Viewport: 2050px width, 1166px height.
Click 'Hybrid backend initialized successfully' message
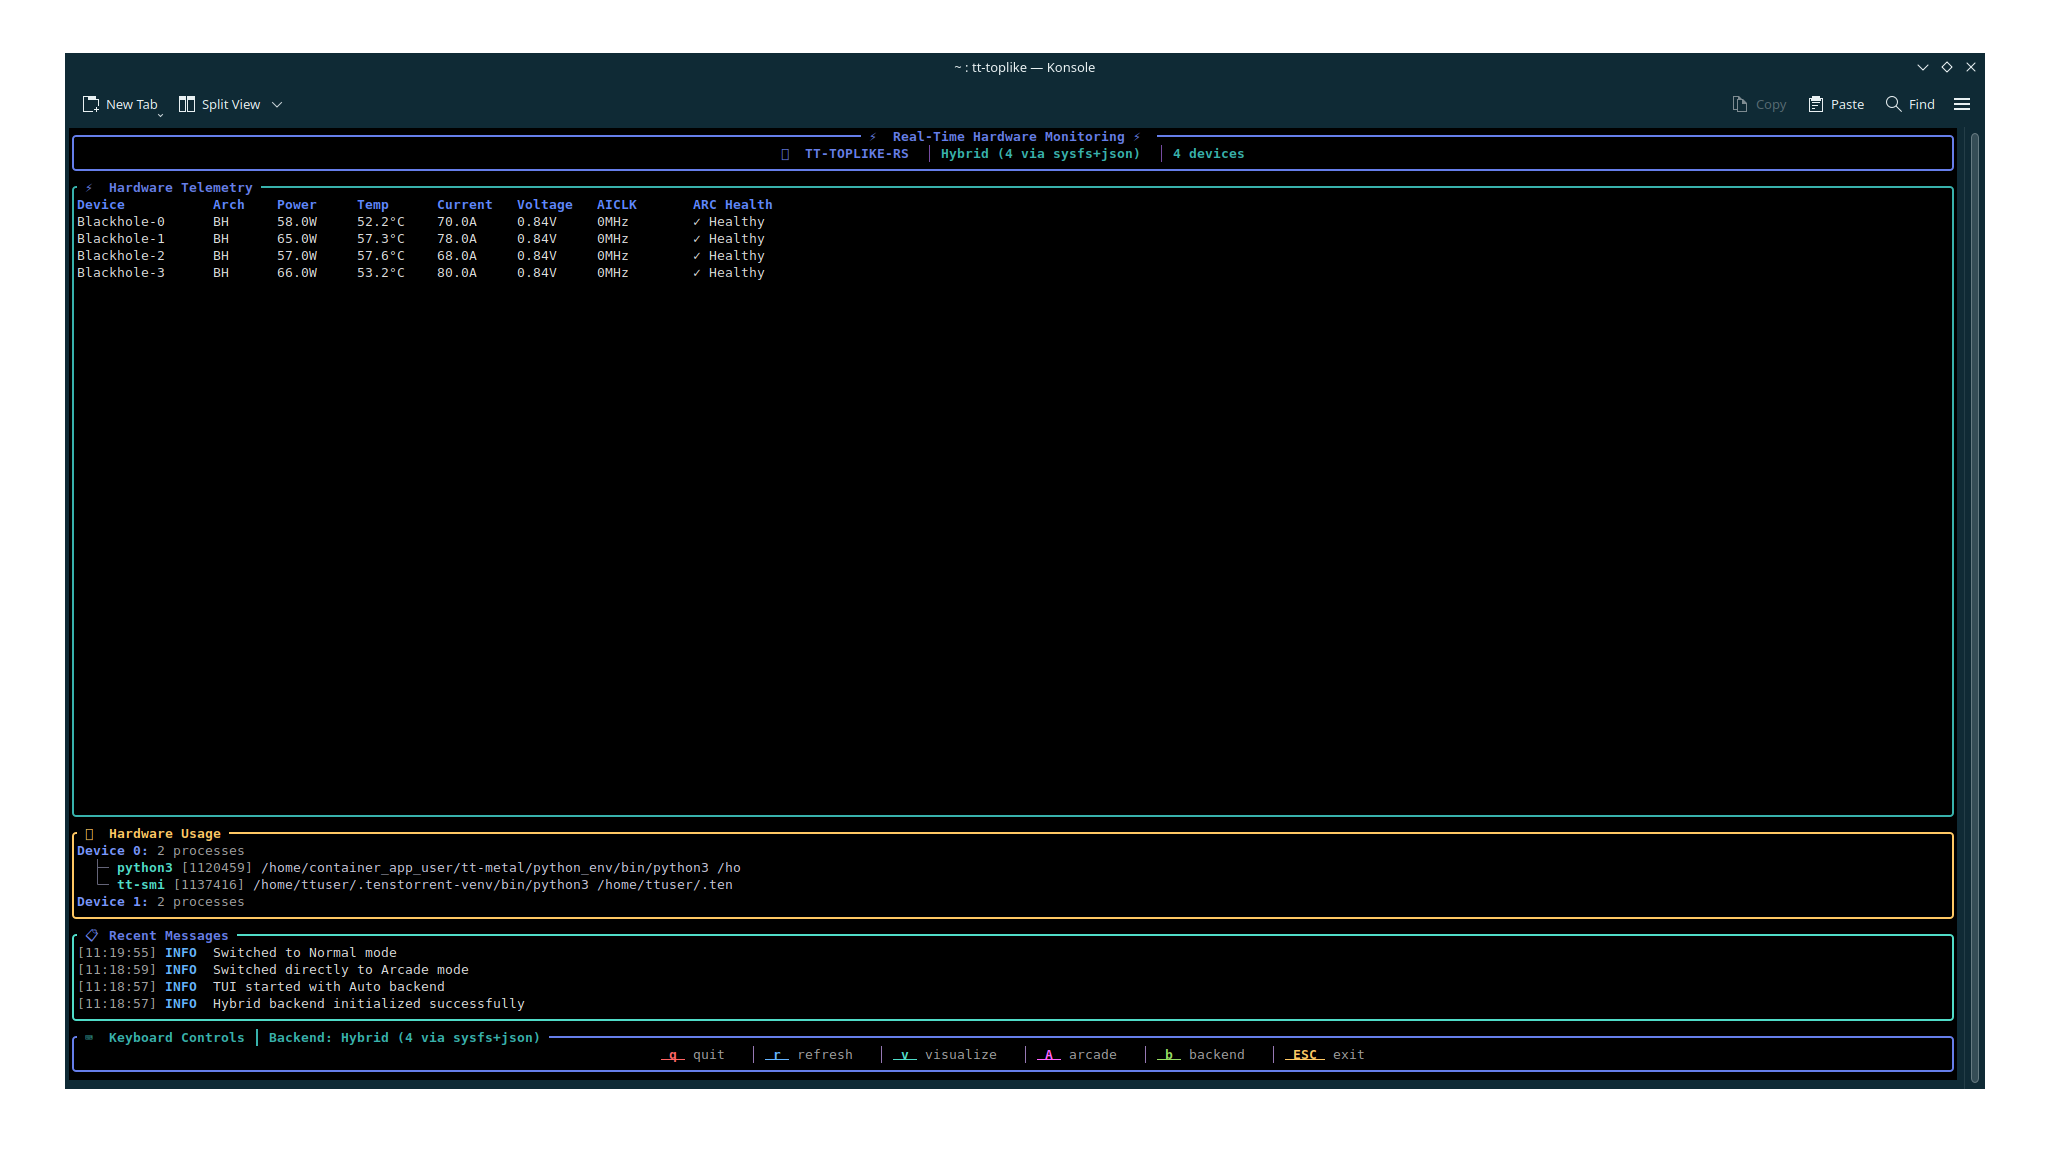coord(369,1004)
